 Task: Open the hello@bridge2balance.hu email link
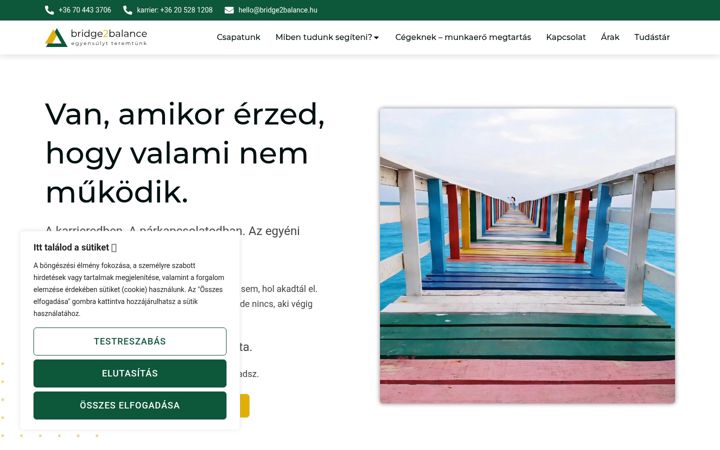tap(278, 10)
